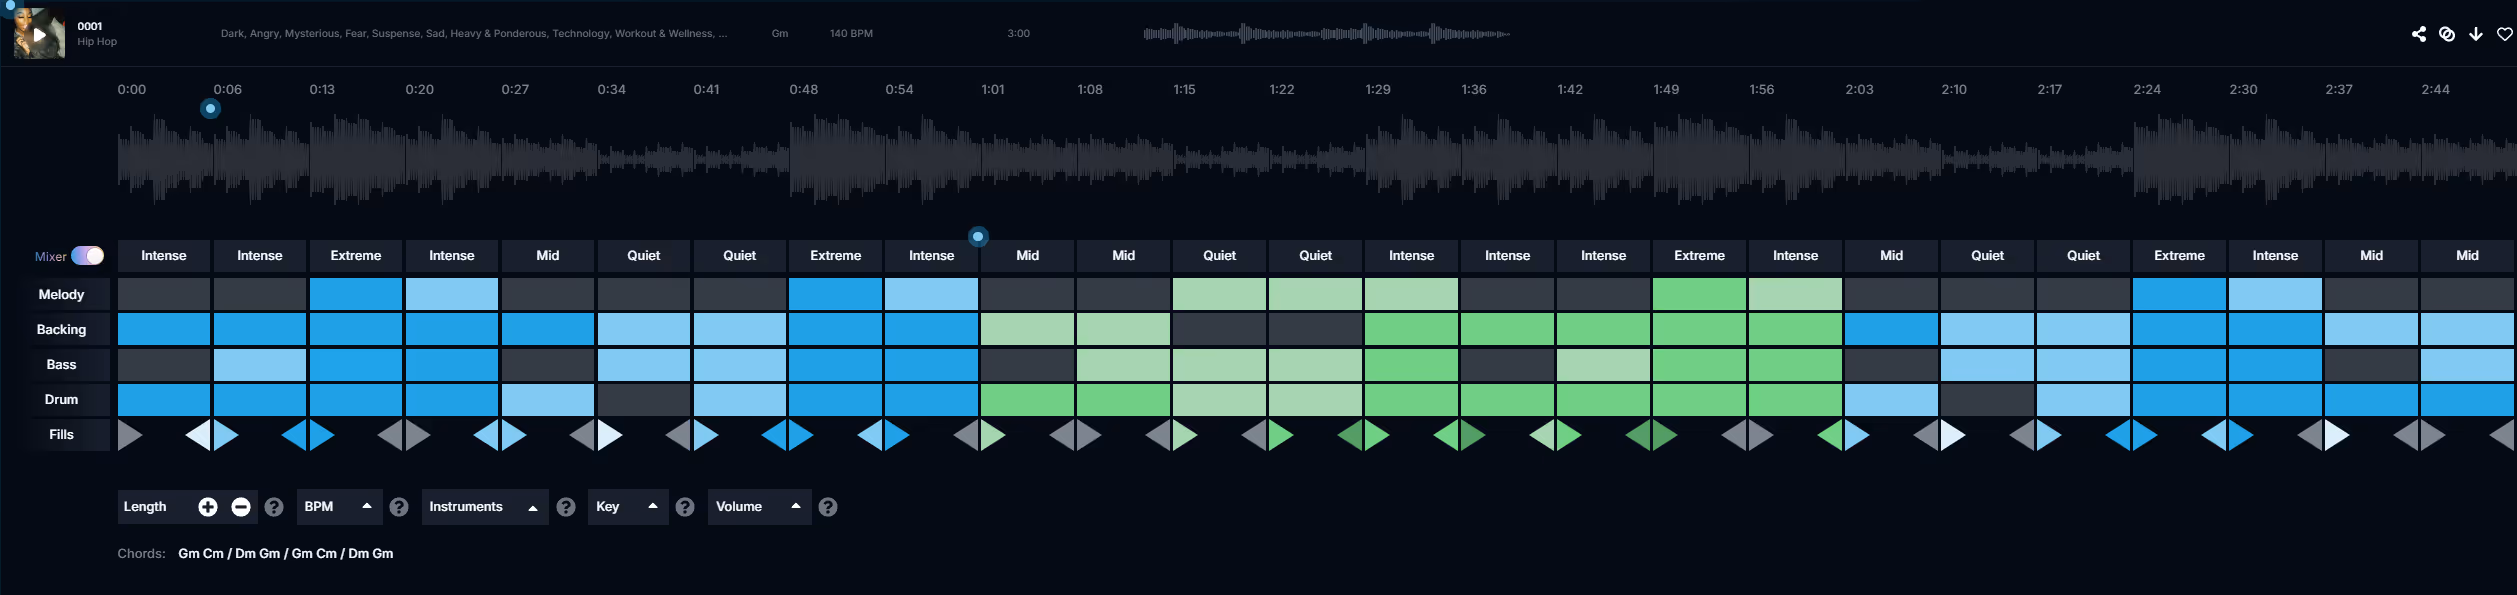
Task: Click the track title 0001
Action: pyautogui.click(x=90, y=26)
